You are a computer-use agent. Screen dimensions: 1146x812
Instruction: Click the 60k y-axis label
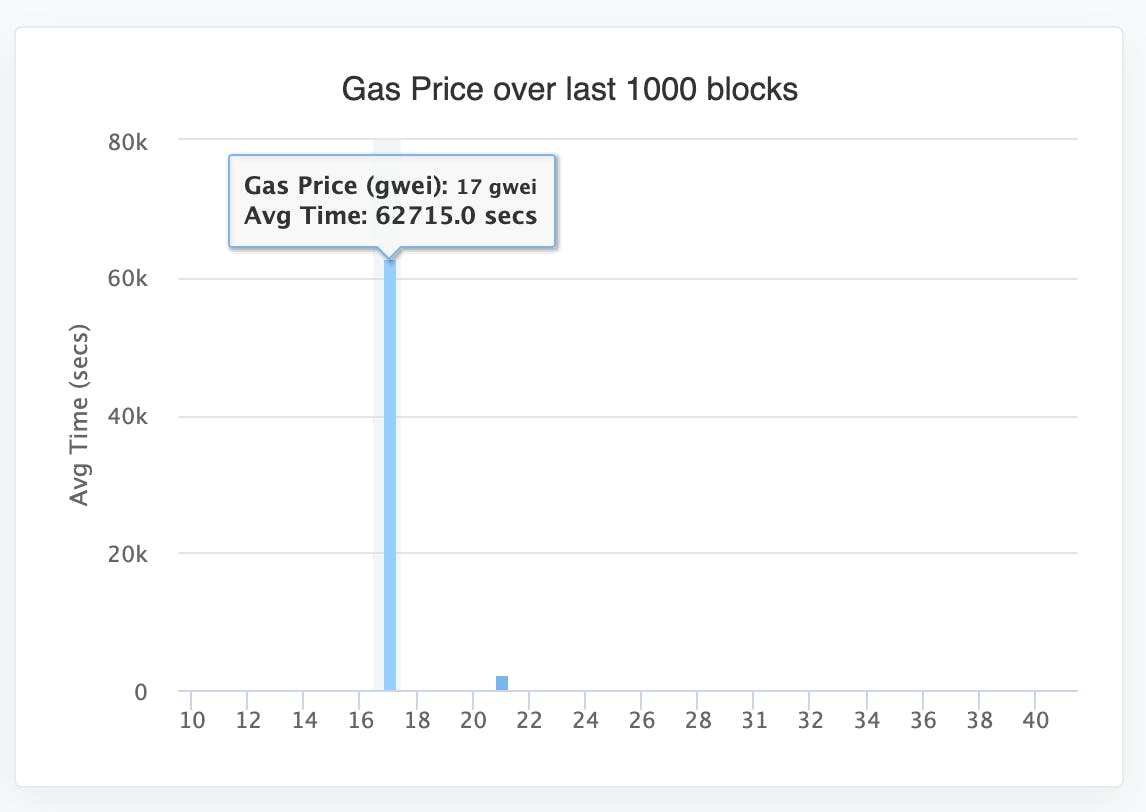click(128, 279)
